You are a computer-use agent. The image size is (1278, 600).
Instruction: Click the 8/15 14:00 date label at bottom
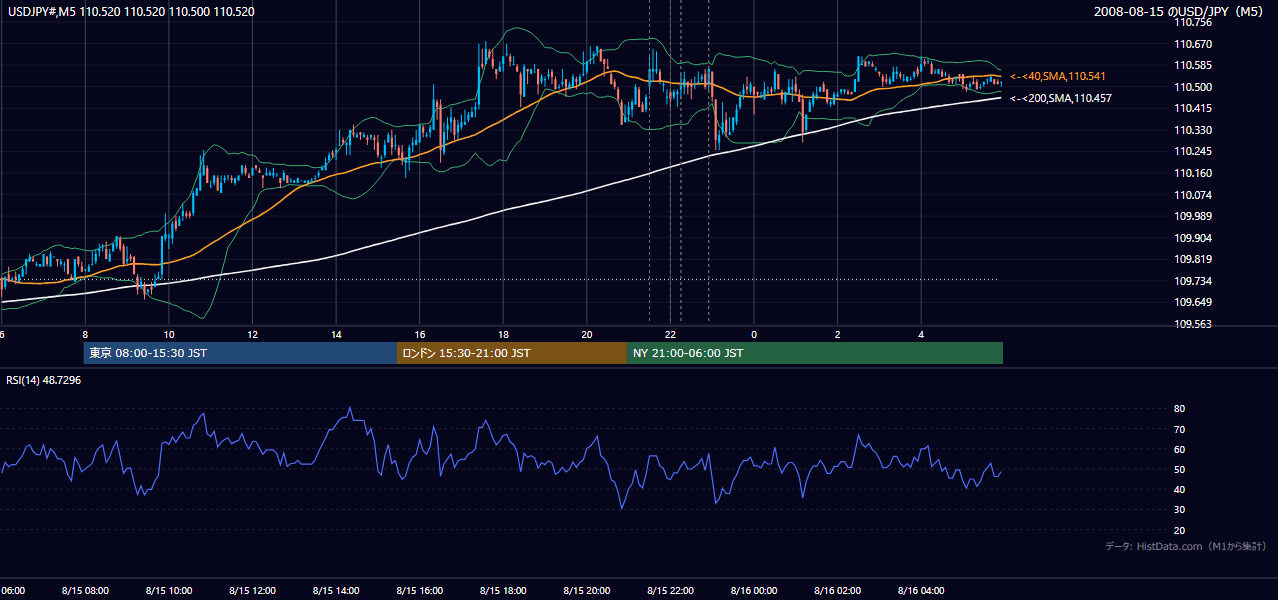click(336, 590)
